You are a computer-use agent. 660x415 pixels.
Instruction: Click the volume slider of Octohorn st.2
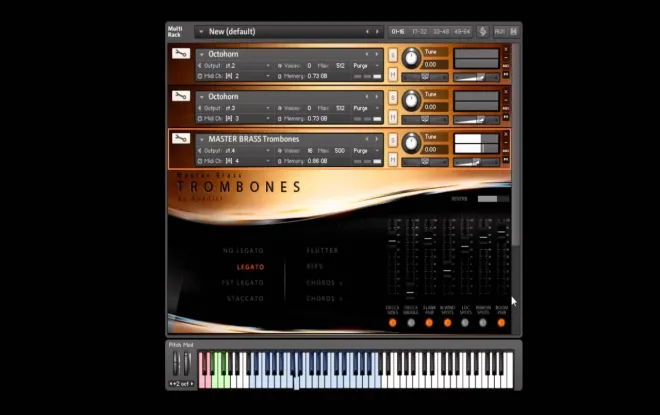click(x=476, y=77)
